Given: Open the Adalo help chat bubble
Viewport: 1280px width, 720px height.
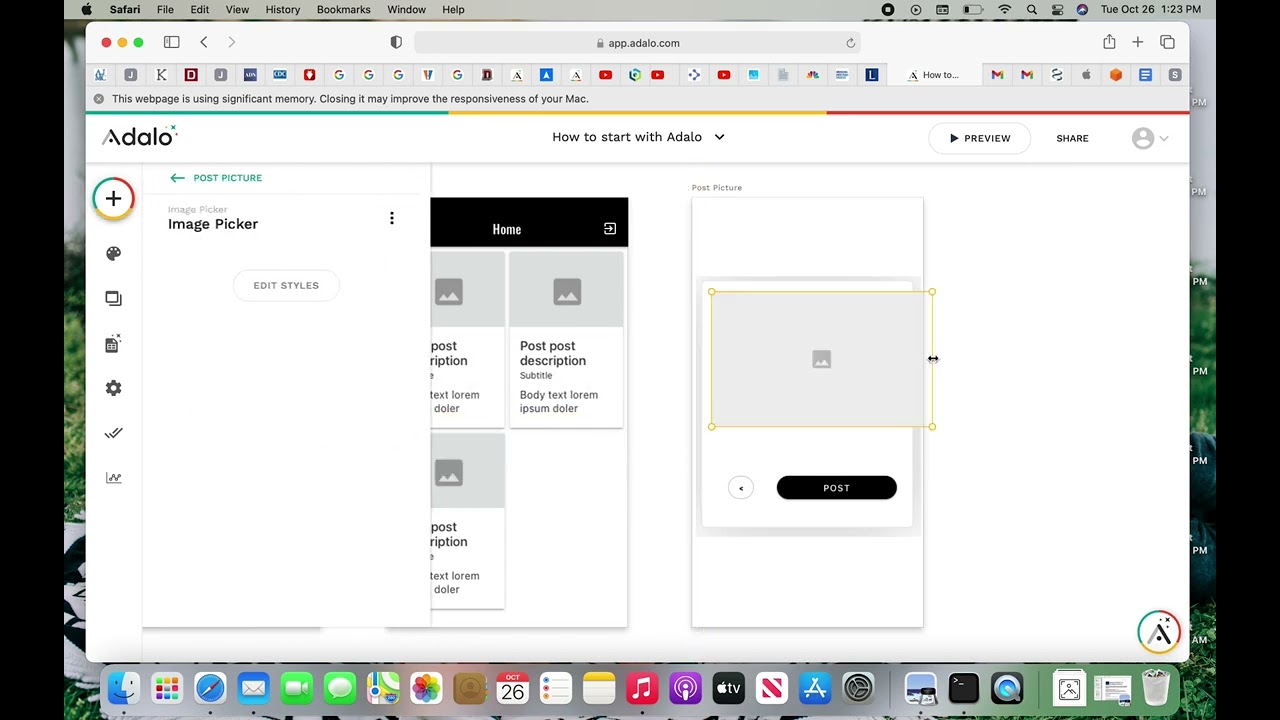Looking at the screenshot, I should tap(1159, 632).
